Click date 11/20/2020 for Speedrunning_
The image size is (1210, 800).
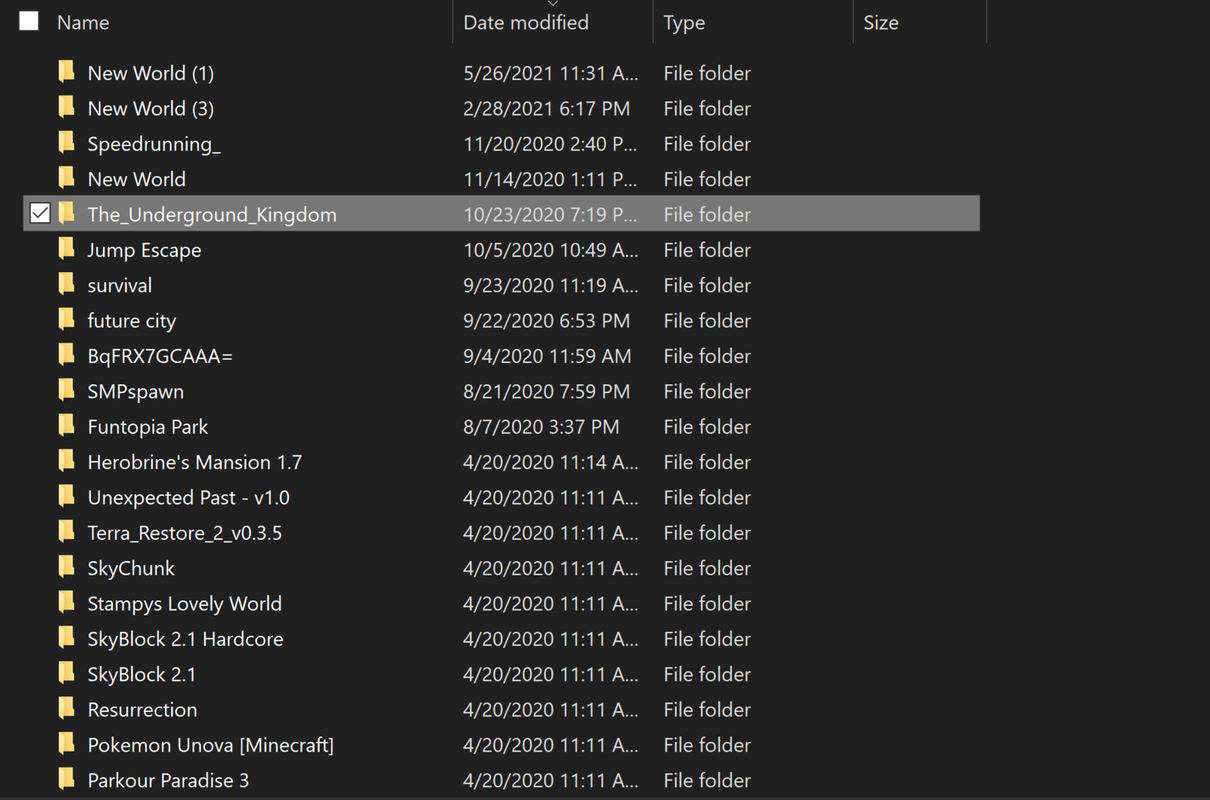(x=551, y=144)
